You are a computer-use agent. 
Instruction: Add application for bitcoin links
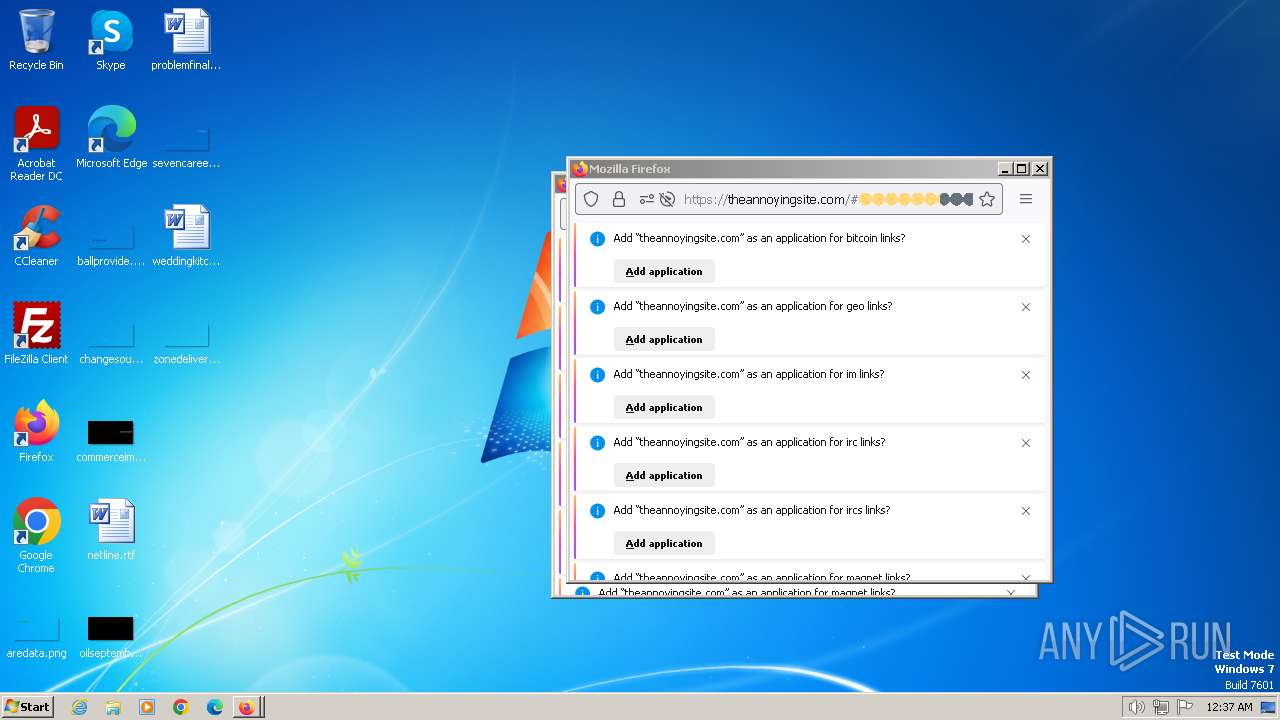[x=664, y=272]
